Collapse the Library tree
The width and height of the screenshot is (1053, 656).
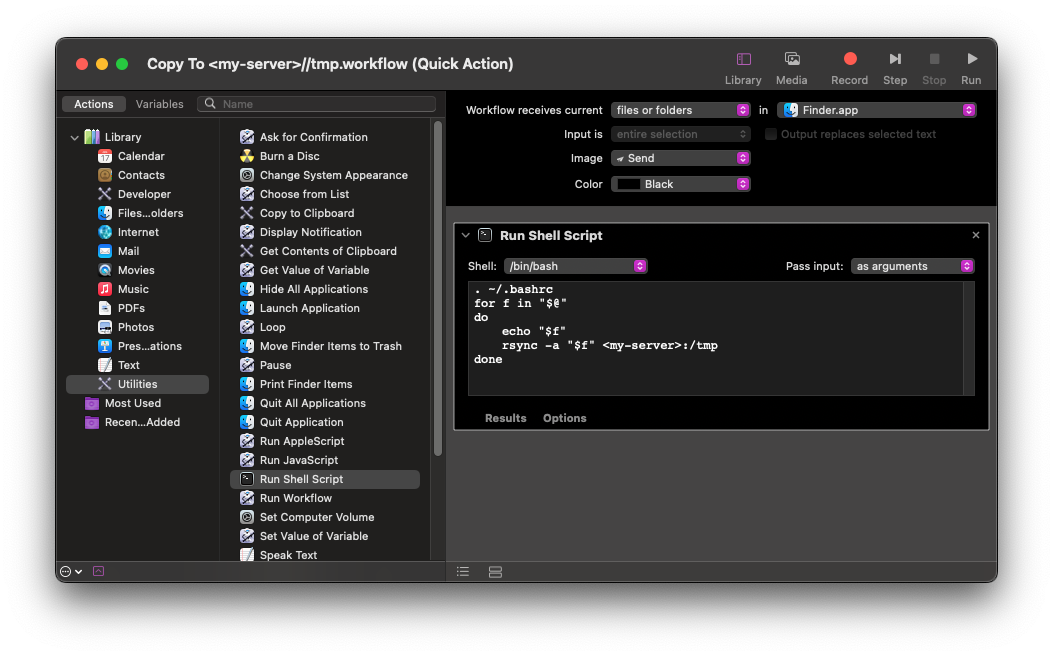(74, 138)
